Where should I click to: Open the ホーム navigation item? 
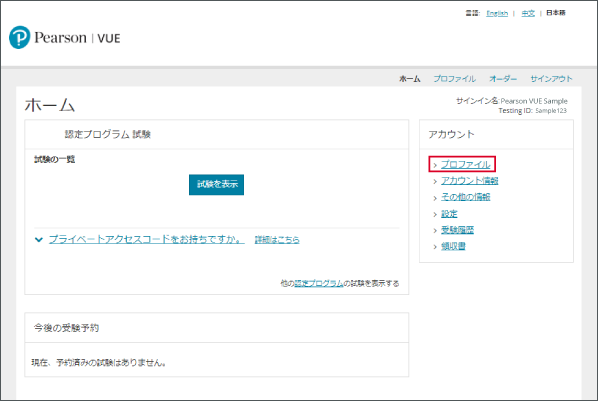[410, 79]
